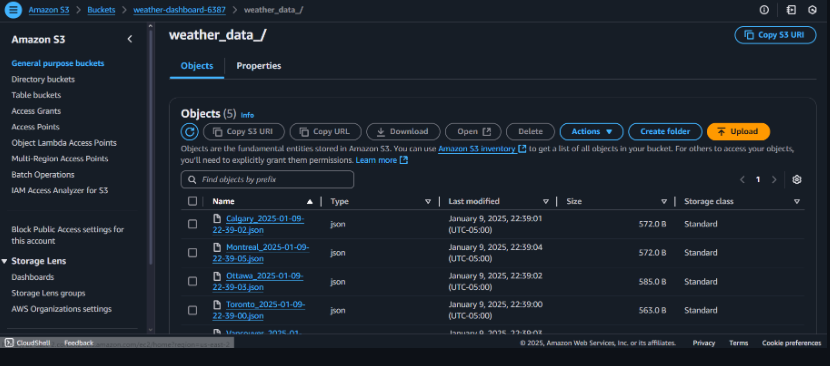Go to Buckets breadcrumb link
The height and width of the screenshot is (366, 830).
[x=101, y=10]
